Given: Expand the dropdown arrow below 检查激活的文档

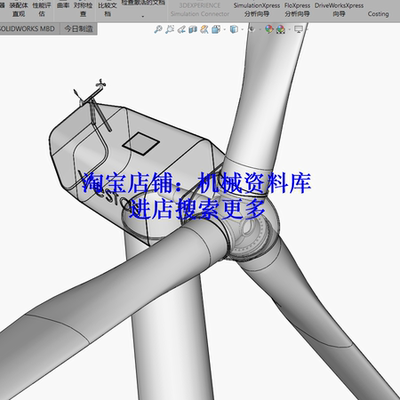Looking at the screenshot, I should click(x=143, y=16).
